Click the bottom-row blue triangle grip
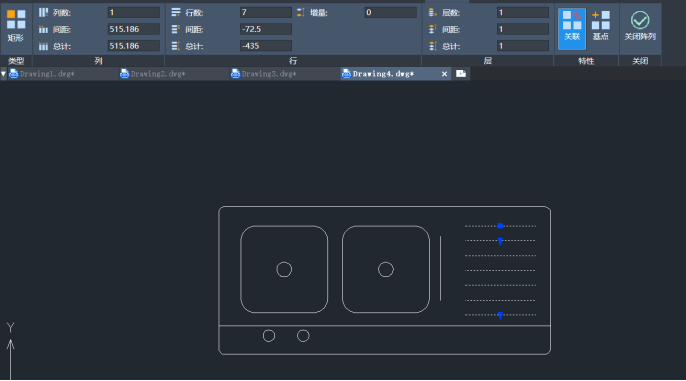This screenshot has width=686, height=381. [500, 315]
